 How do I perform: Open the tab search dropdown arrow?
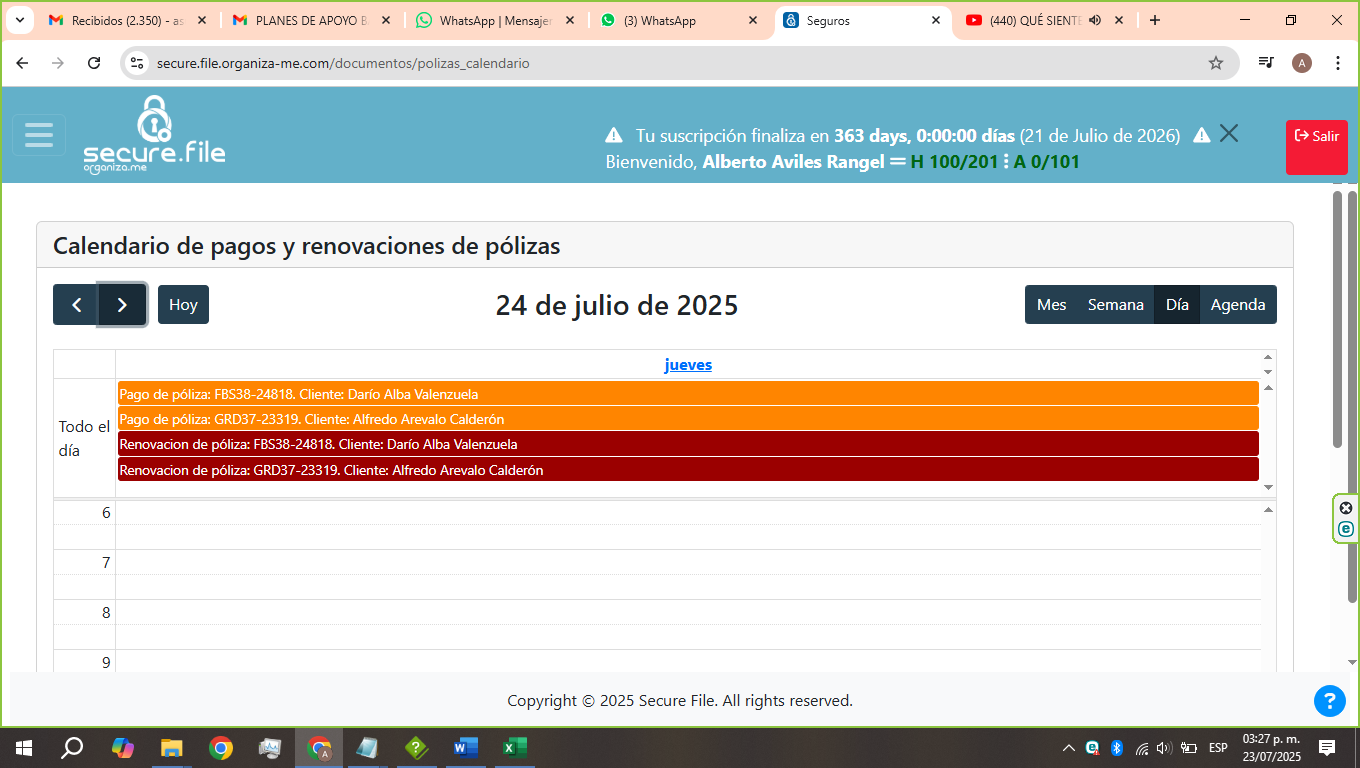(19, 20)
